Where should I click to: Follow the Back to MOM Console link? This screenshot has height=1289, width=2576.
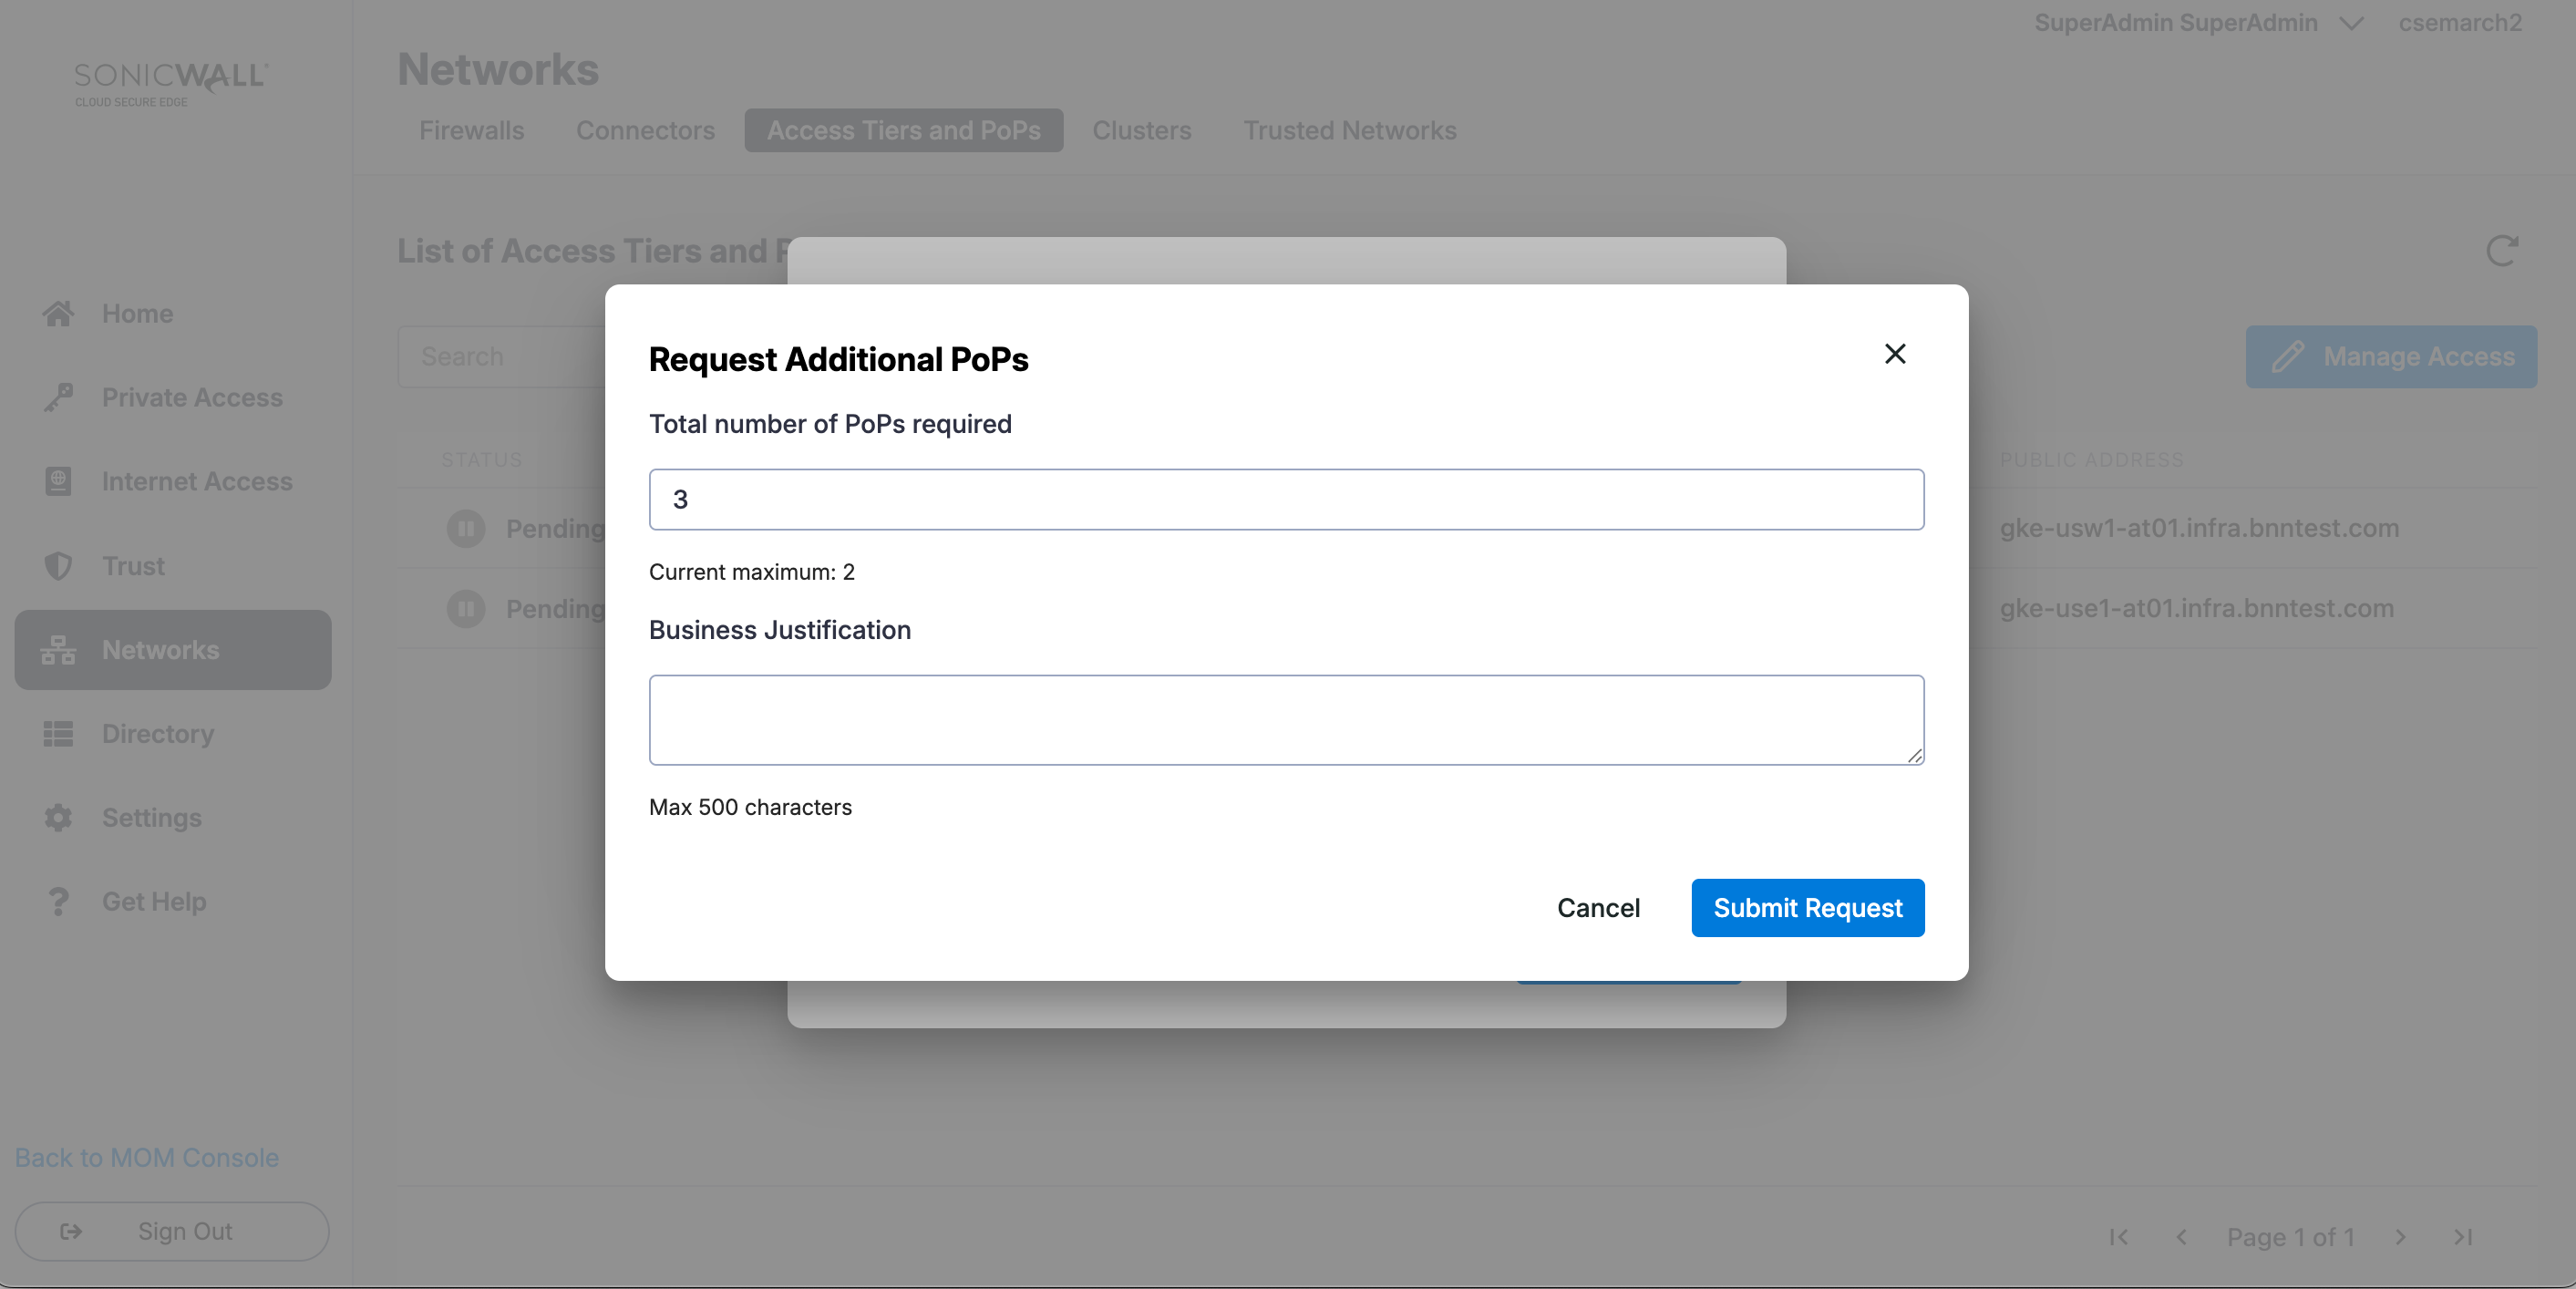[147, 1157]
